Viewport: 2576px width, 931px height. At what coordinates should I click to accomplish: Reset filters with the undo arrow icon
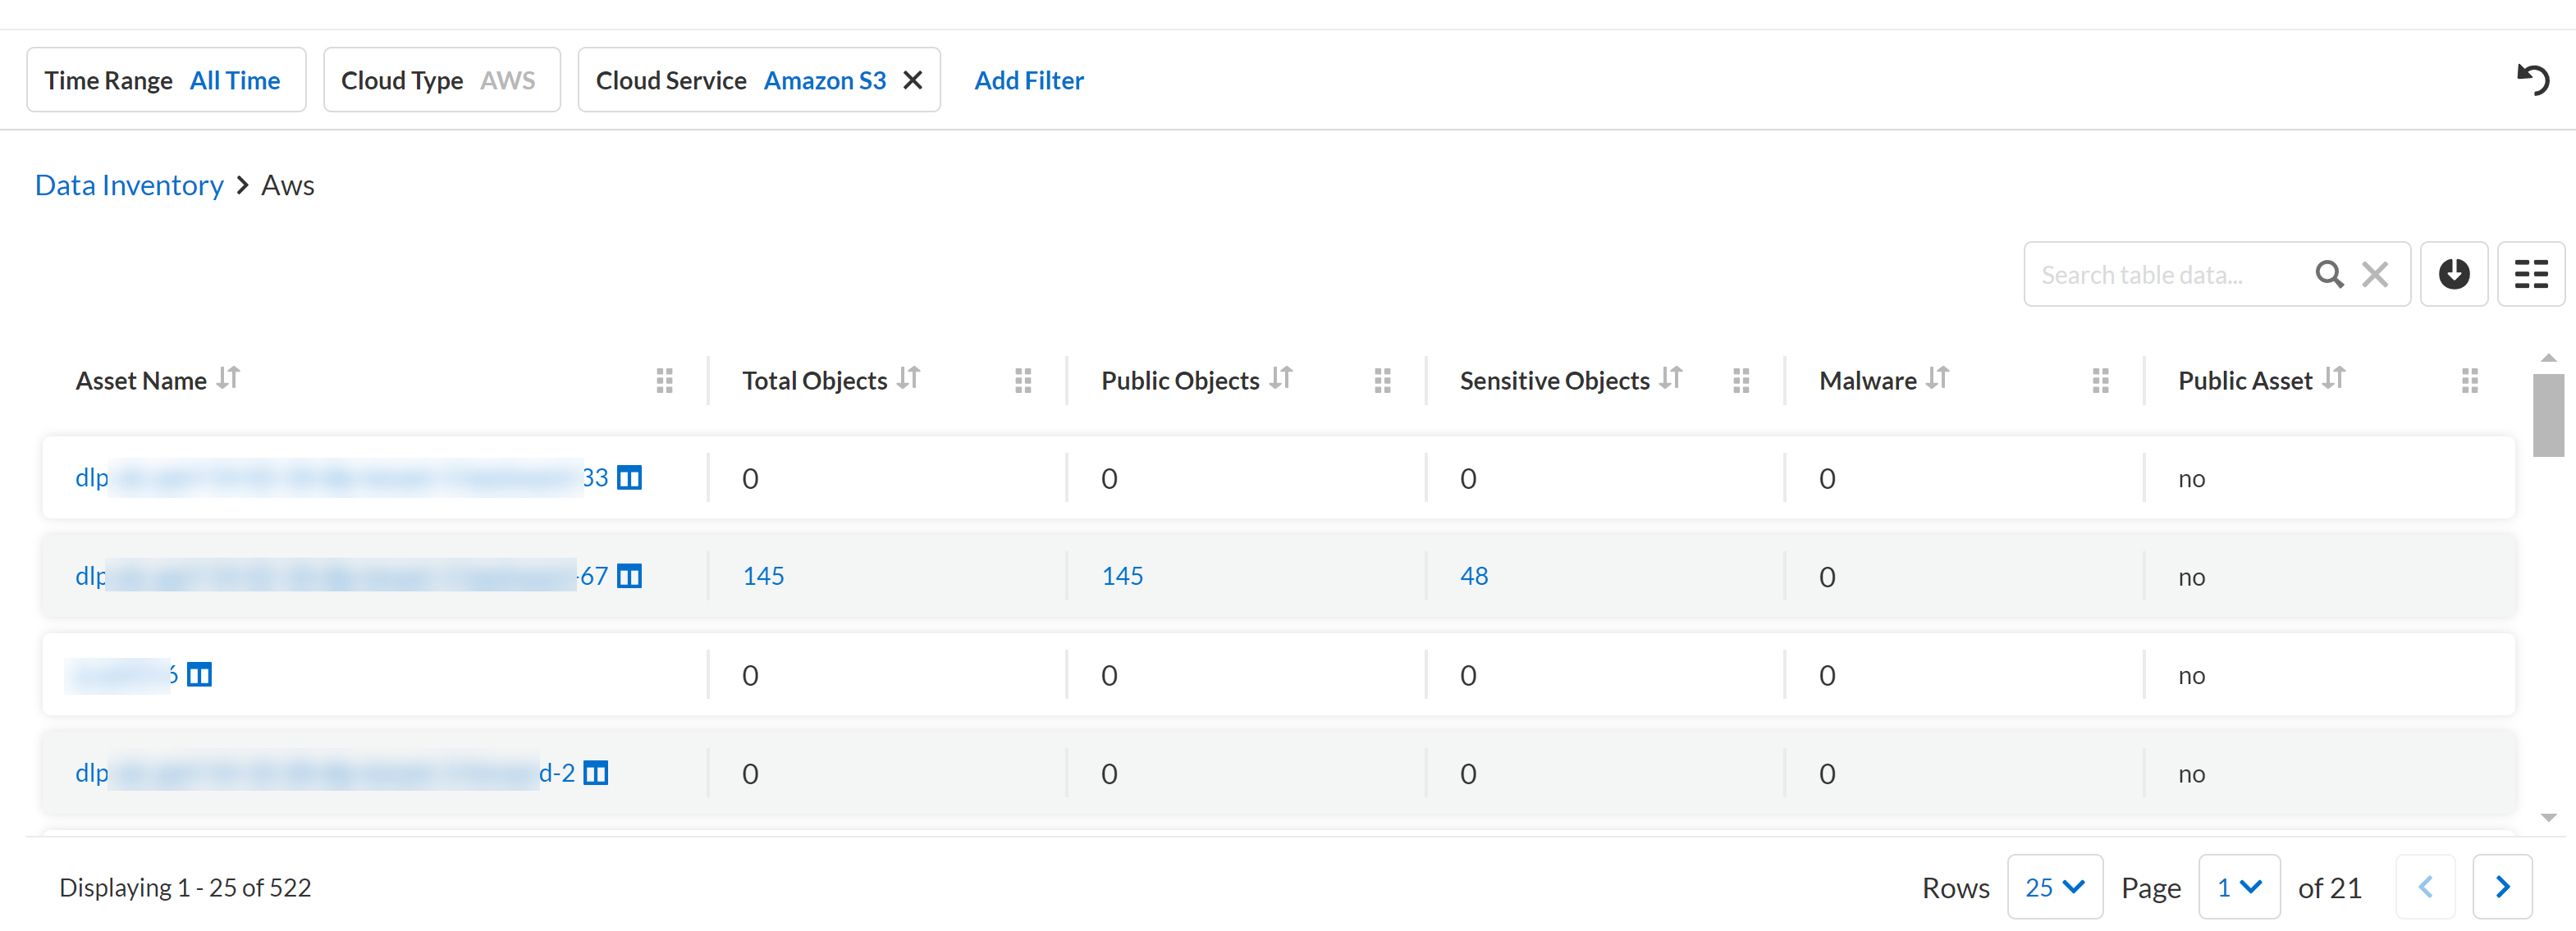coord(2532,79)
